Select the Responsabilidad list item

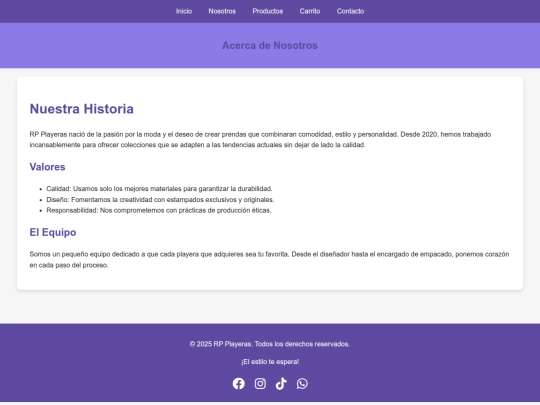point(159,210)
